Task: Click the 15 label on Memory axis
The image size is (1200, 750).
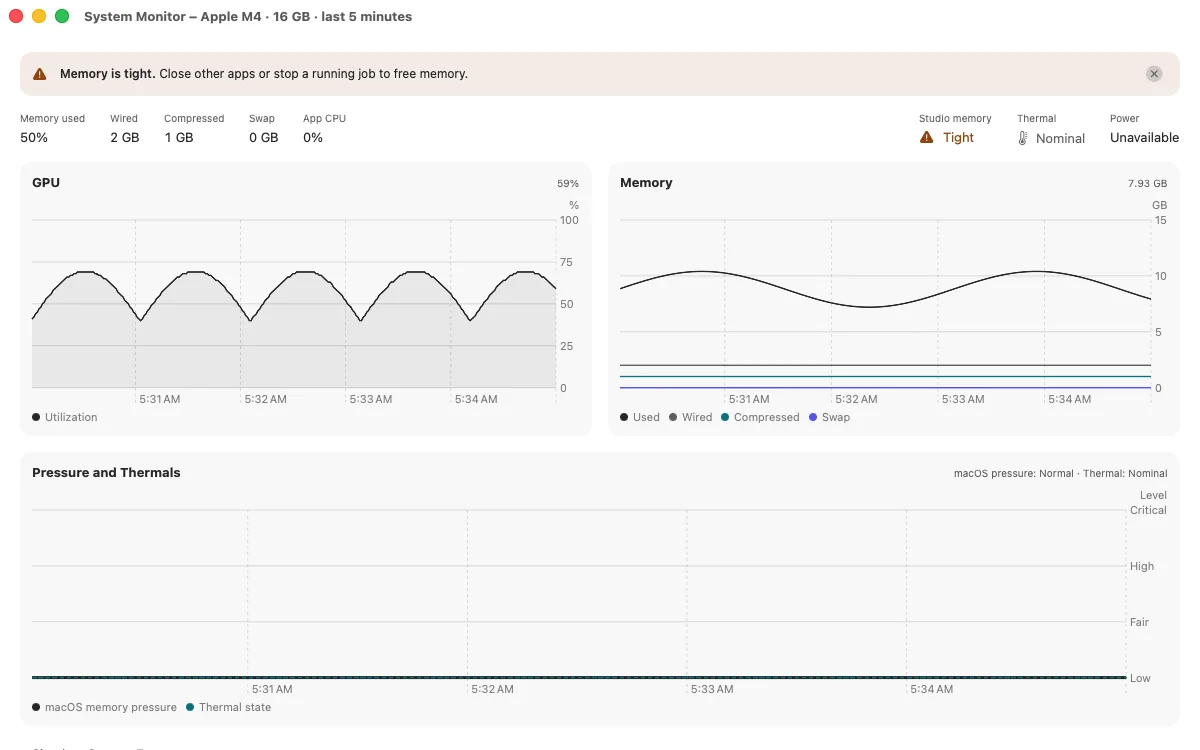Action: click(x=1161, y=220)
